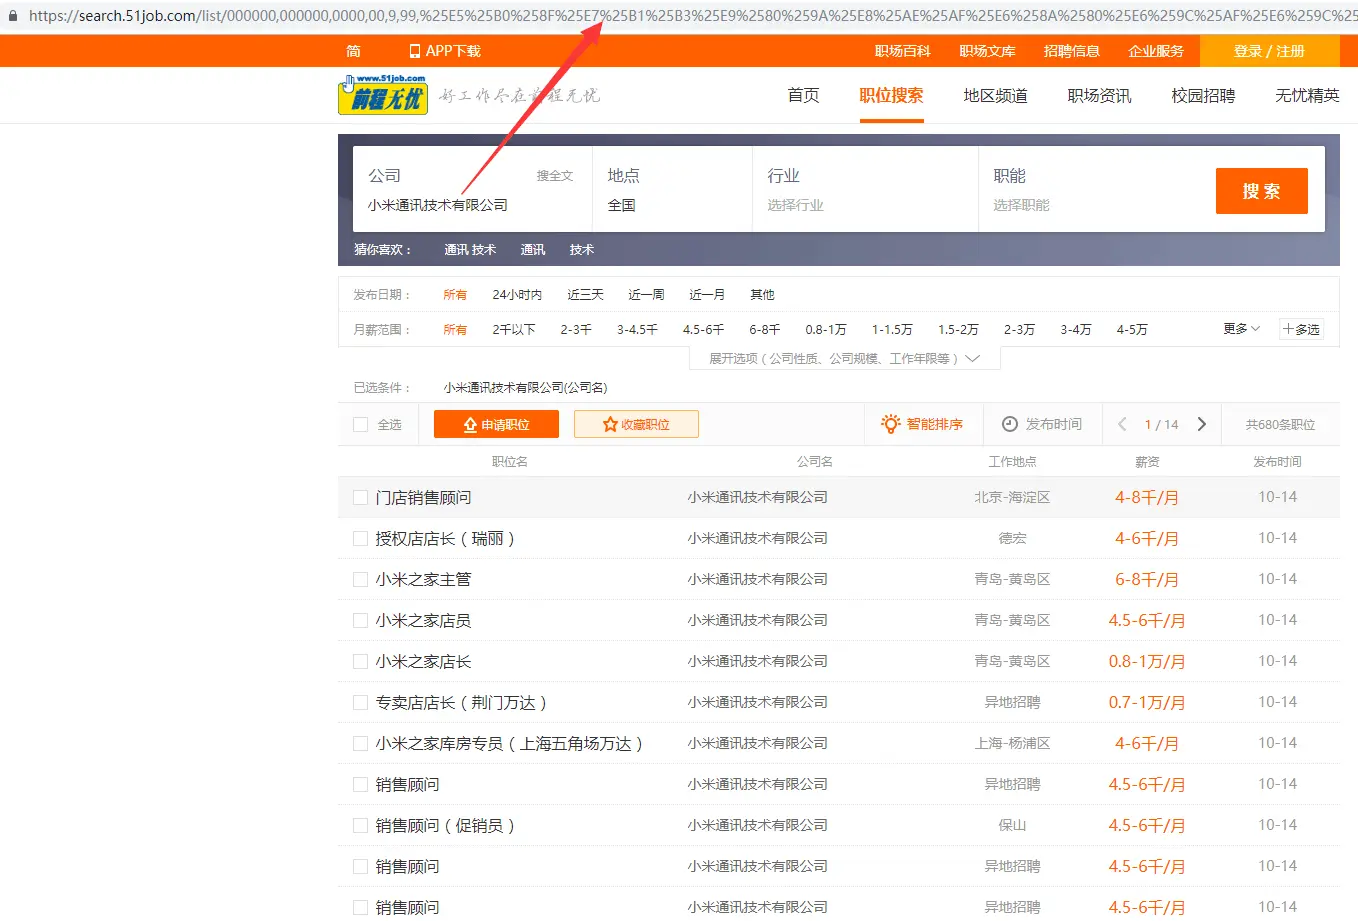The height and width of the screenshot is (921, 1358).
Task: Click the 51job logo
Action: pos(383,94)
